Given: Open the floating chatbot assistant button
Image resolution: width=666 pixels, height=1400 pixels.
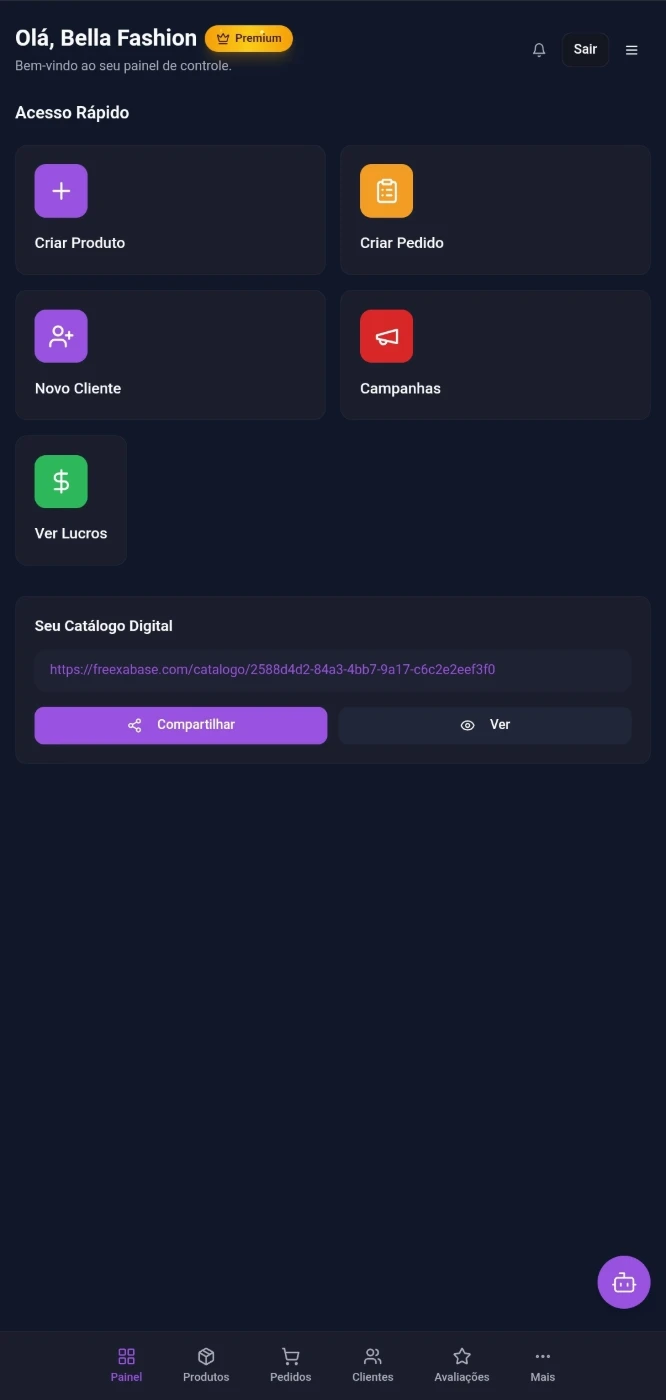Looking at the screenshot, I should (x=624, y=1282).
